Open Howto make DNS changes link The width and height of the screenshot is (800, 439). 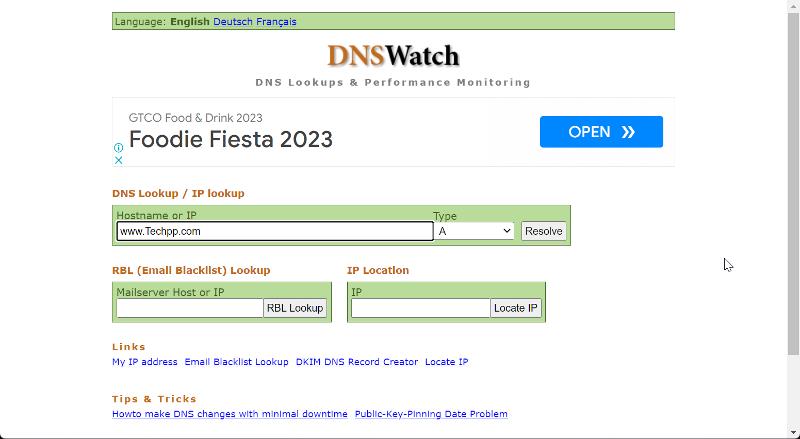point(230,414)
